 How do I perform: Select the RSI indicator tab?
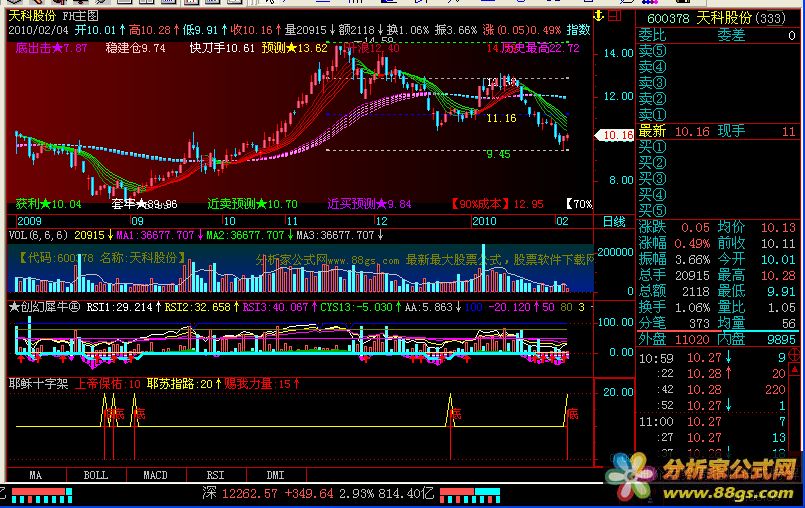[x=215, y=474]
